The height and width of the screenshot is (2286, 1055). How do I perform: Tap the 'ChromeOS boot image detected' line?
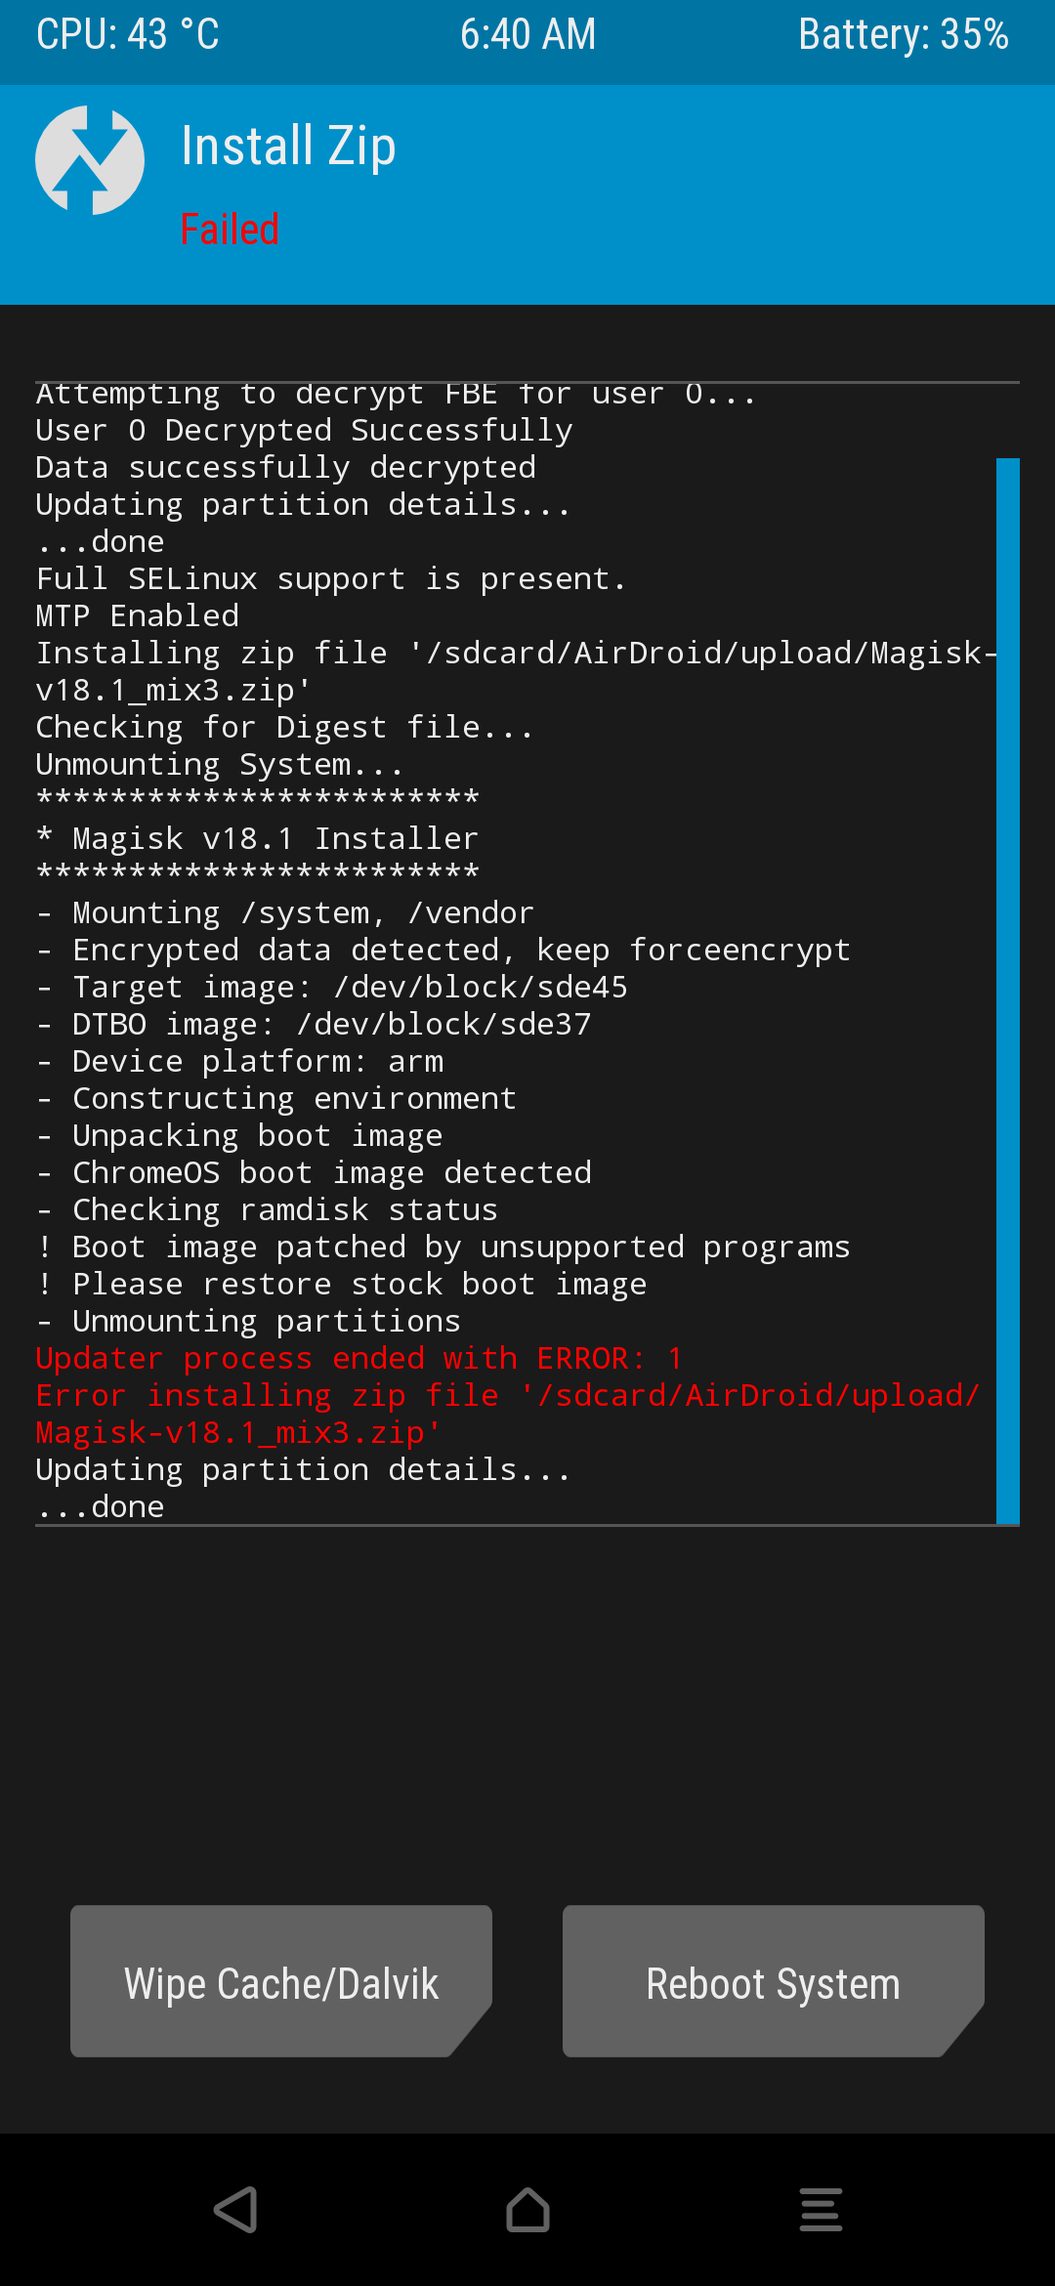(314, 1172)
